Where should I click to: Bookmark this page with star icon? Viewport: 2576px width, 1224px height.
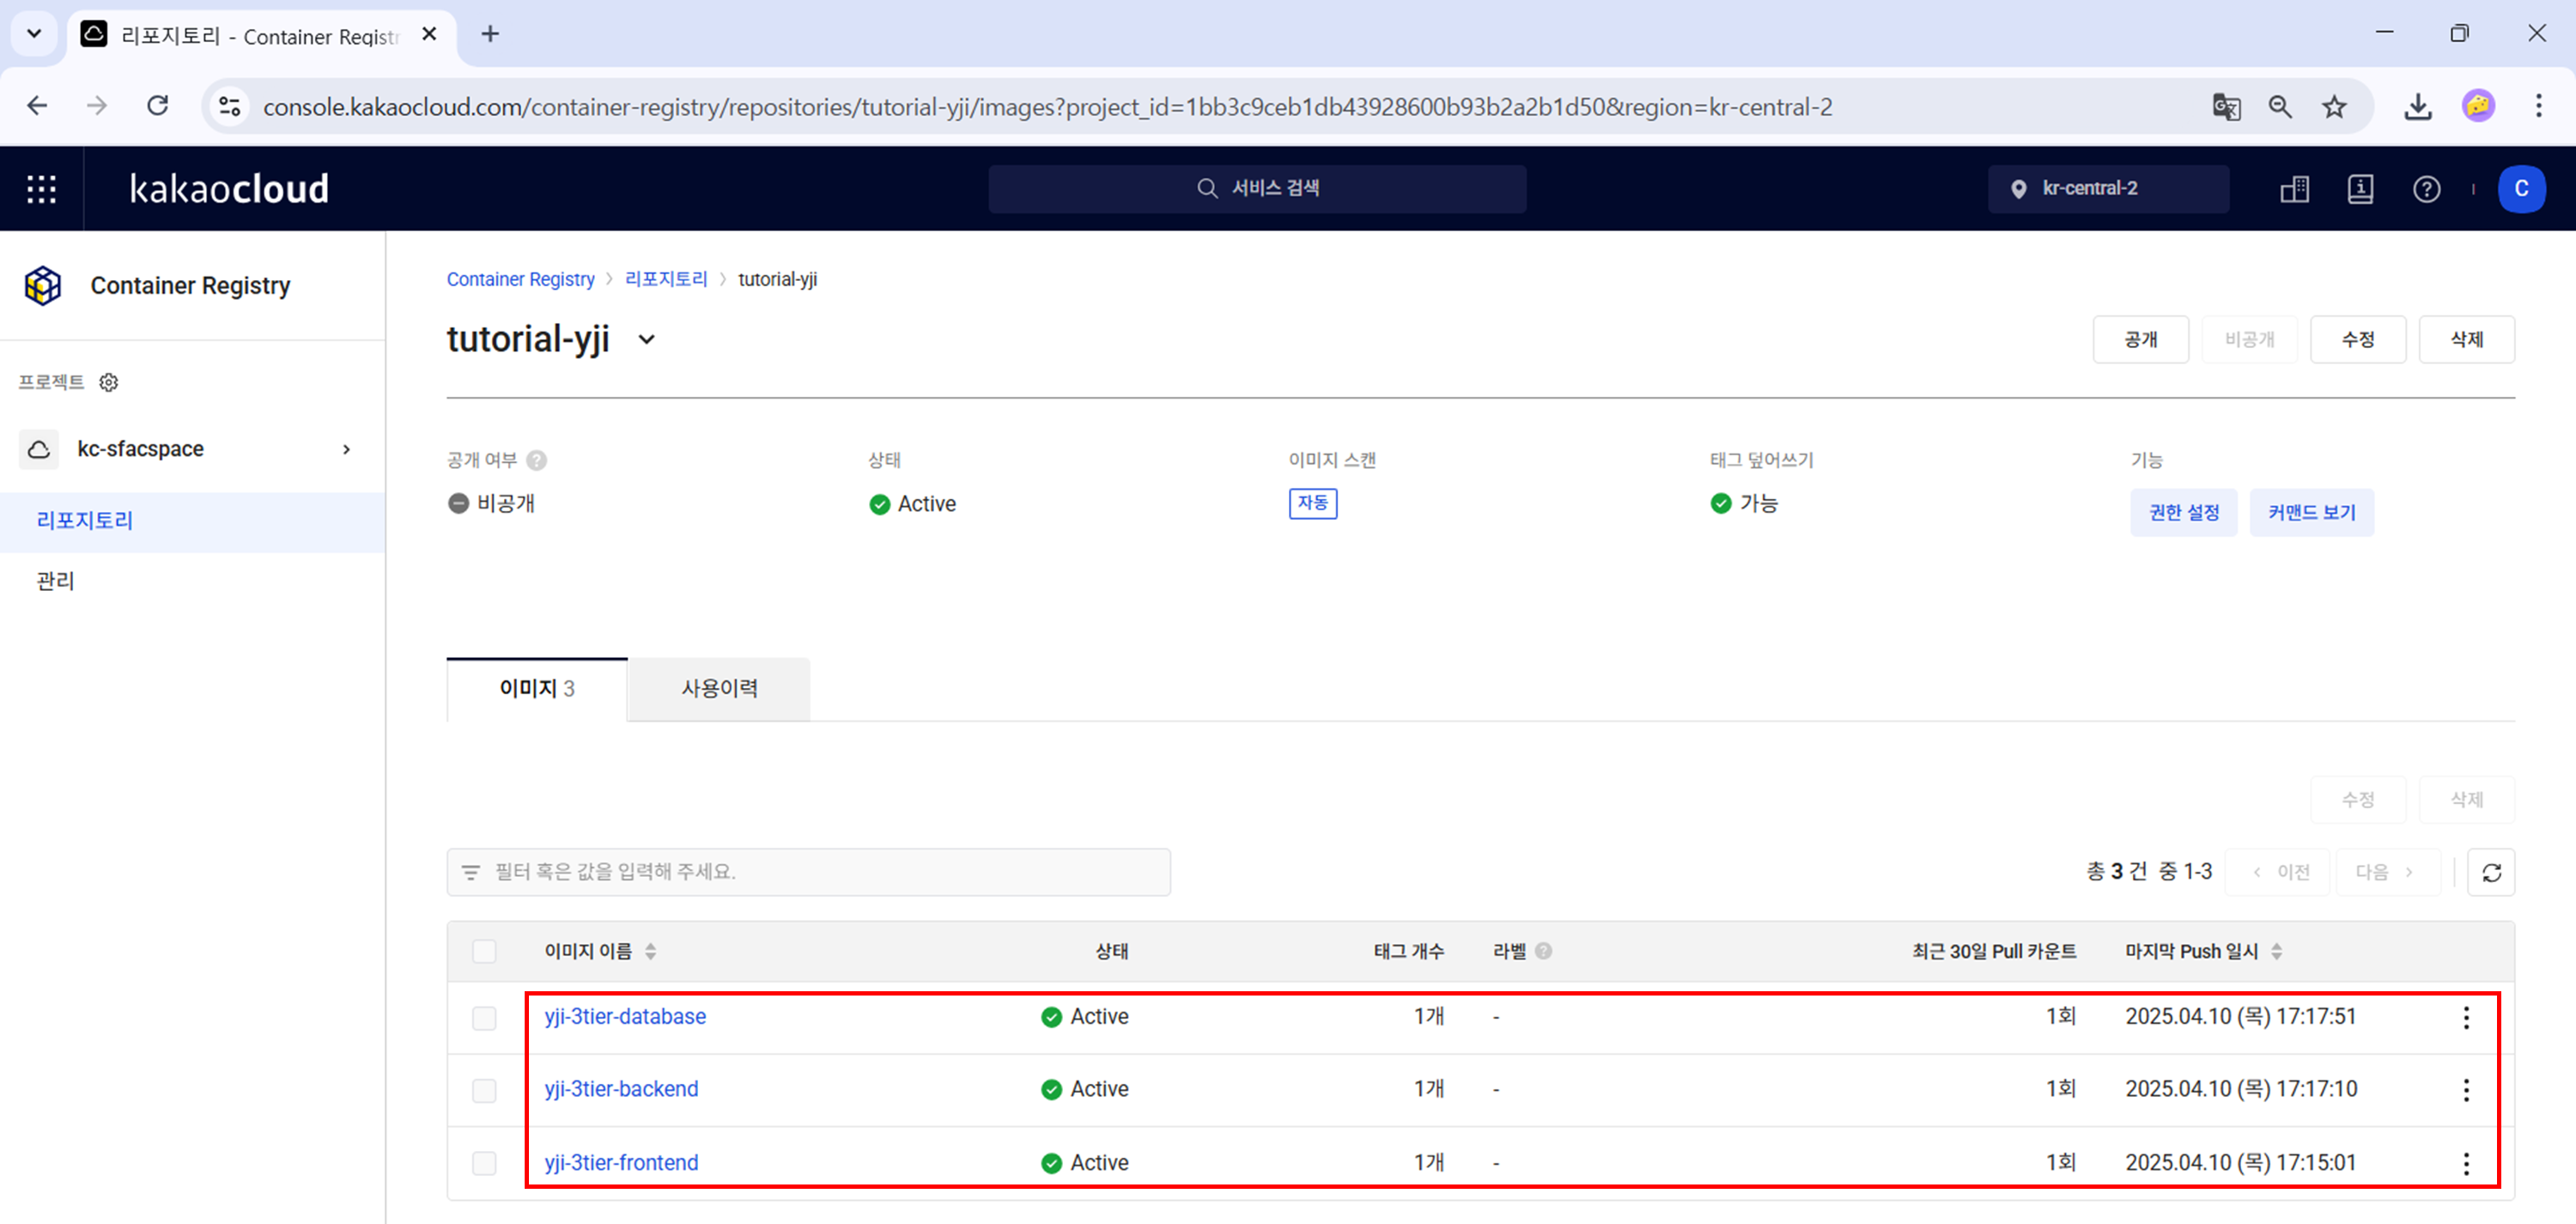2334,107
